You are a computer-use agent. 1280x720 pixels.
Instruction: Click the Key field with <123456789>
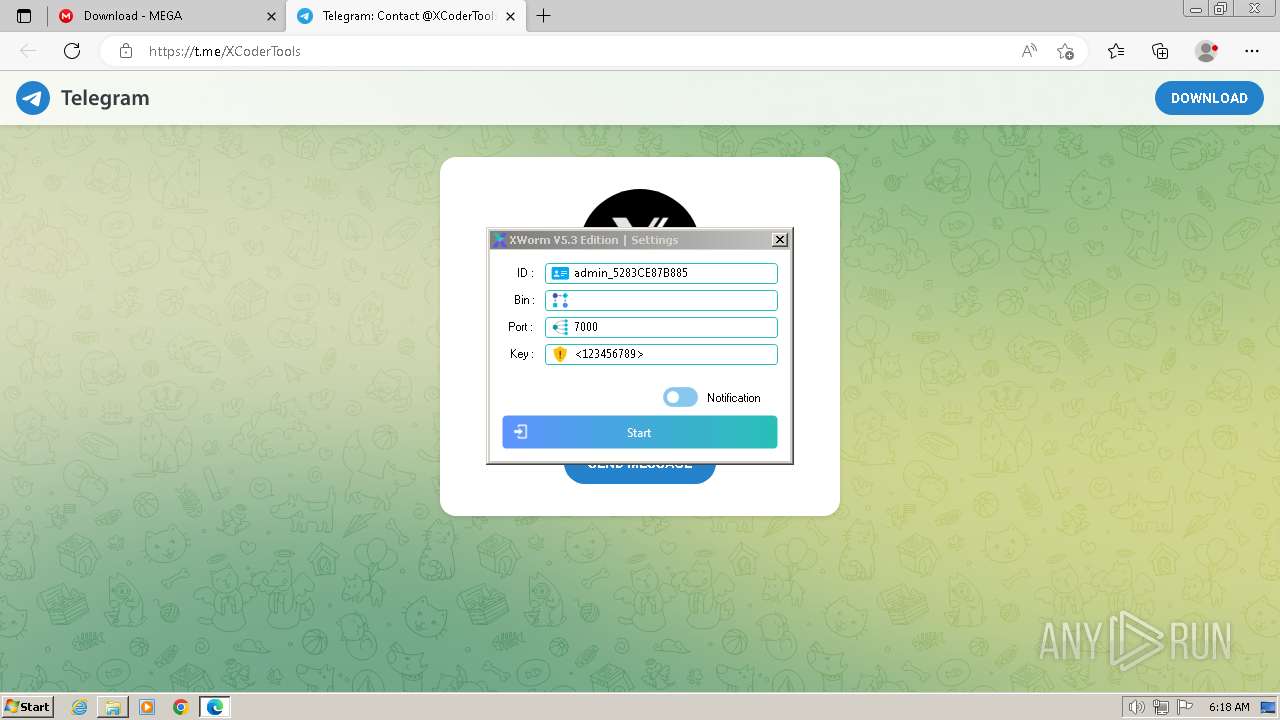click(x=661, y=354)
